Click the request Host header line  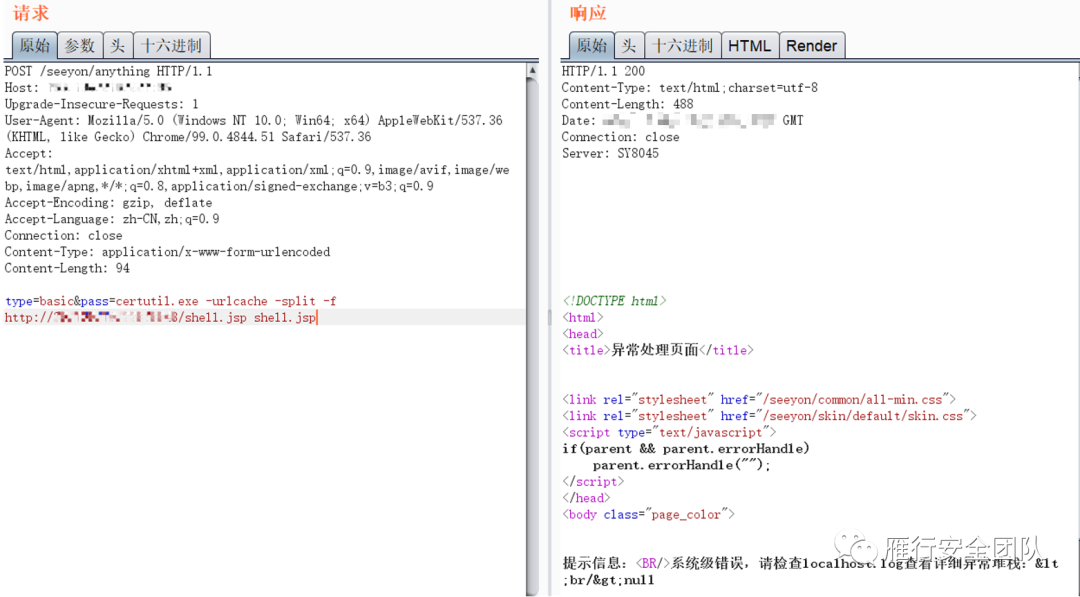pos(88,88)
